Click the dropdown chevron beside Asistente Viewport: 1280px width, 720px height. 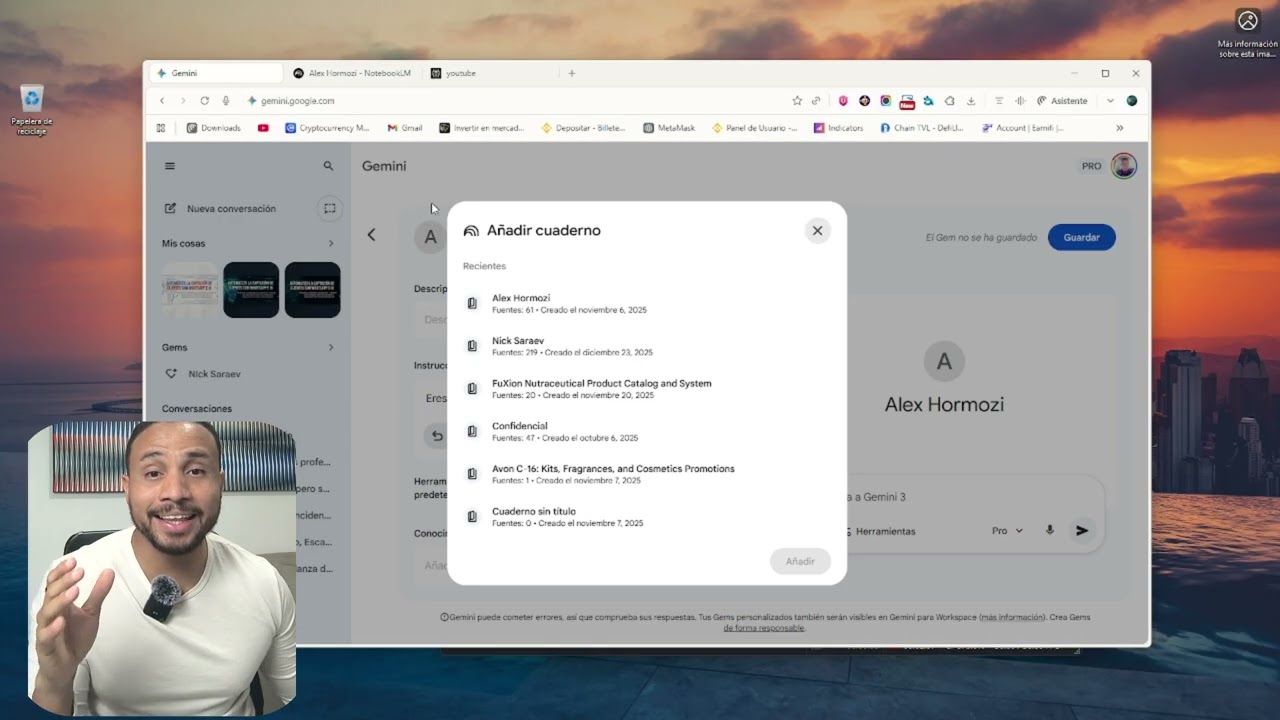(1110, 101)
